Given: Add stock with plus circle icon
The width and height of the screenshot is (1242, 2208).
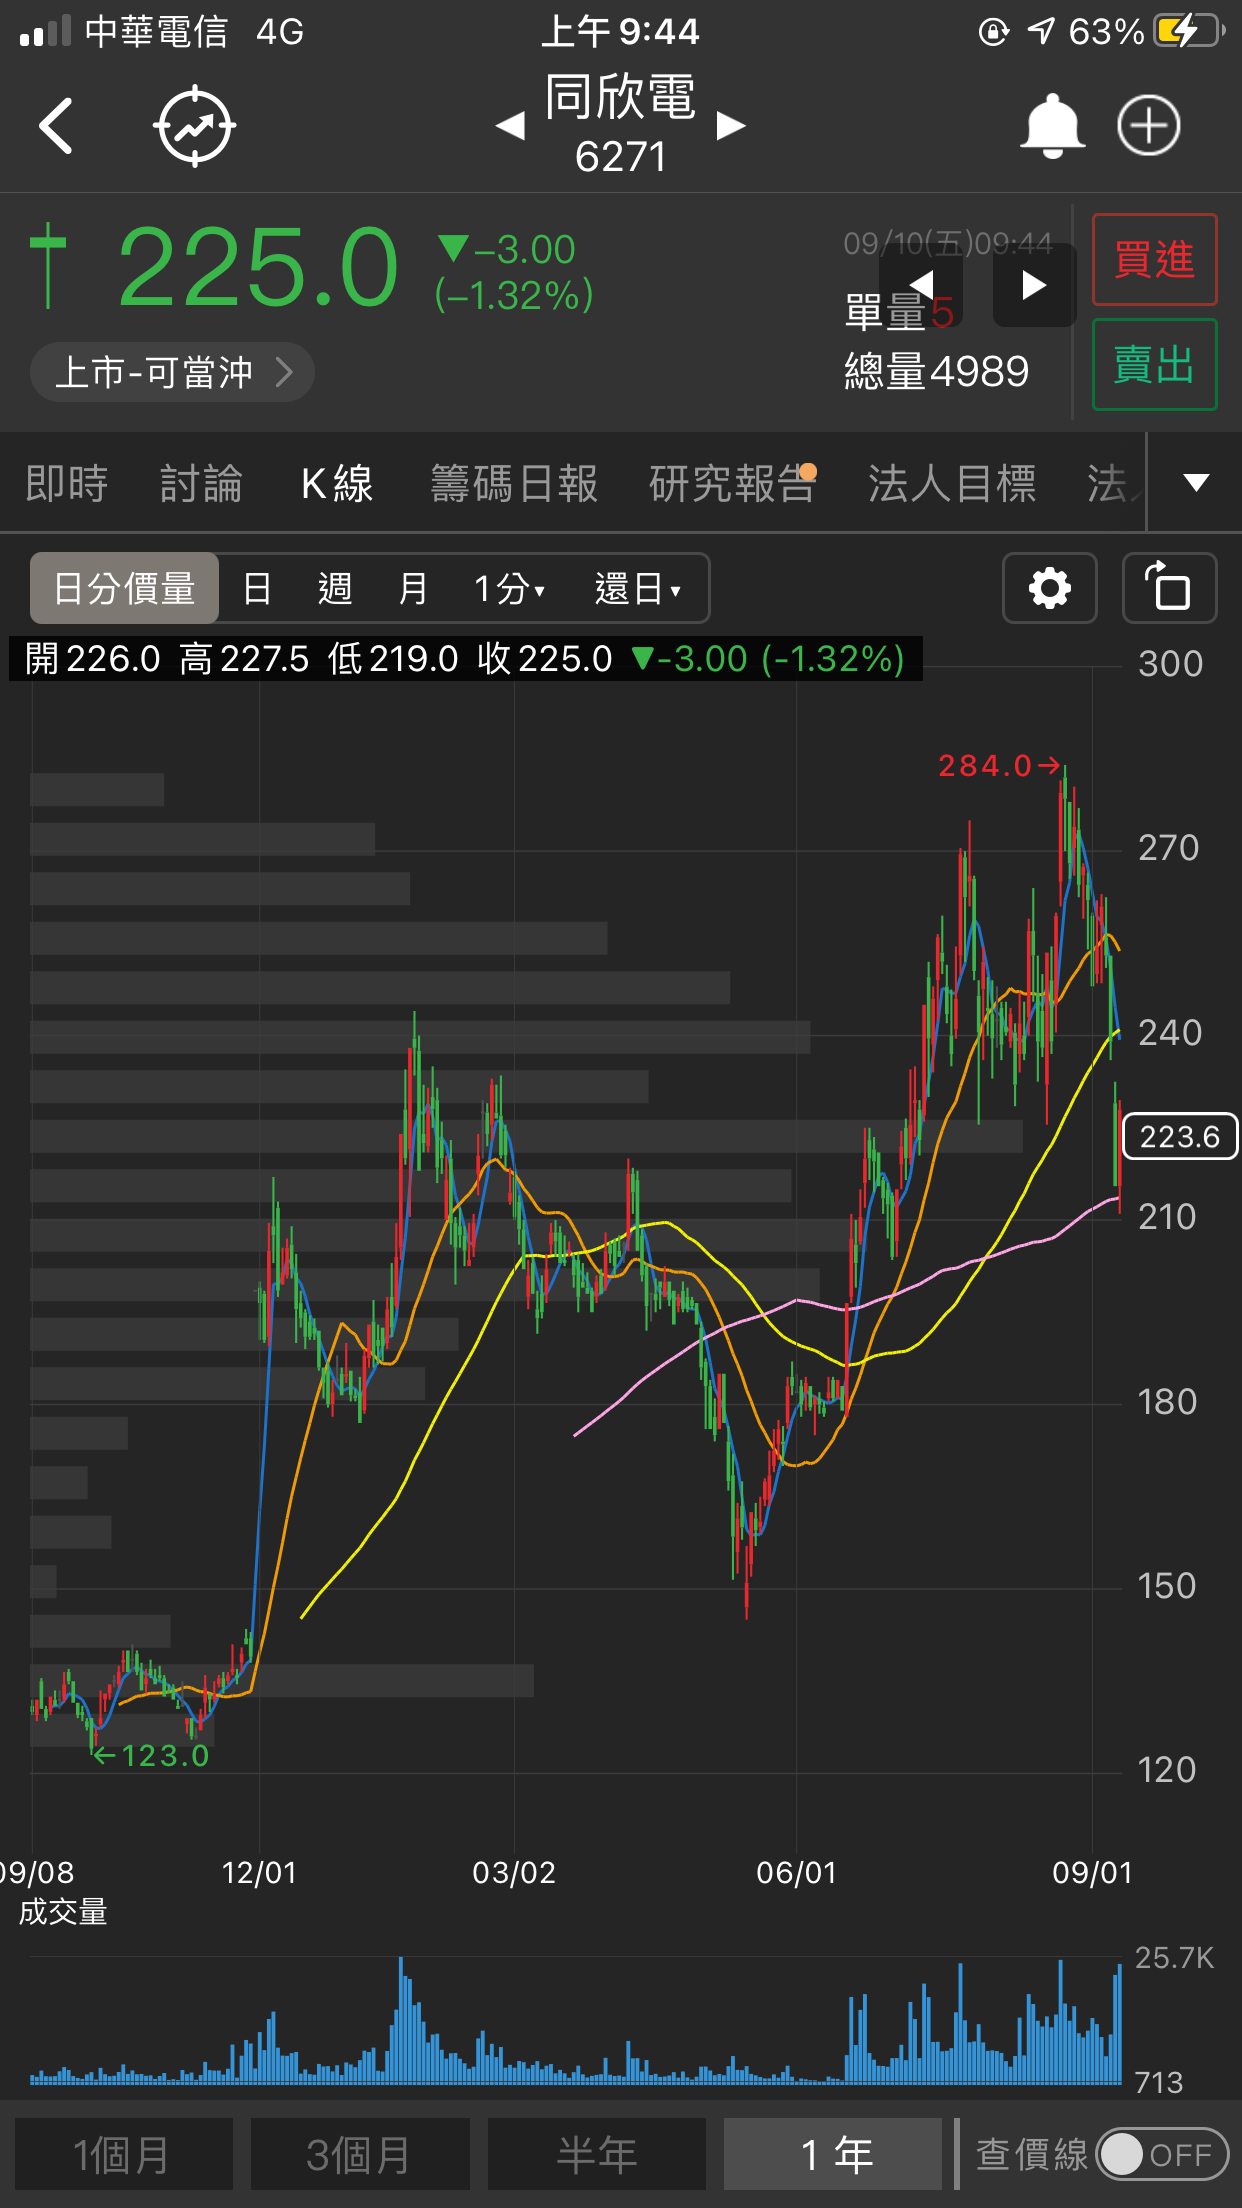Looking at the screenshot, I should pos(1148,126).
